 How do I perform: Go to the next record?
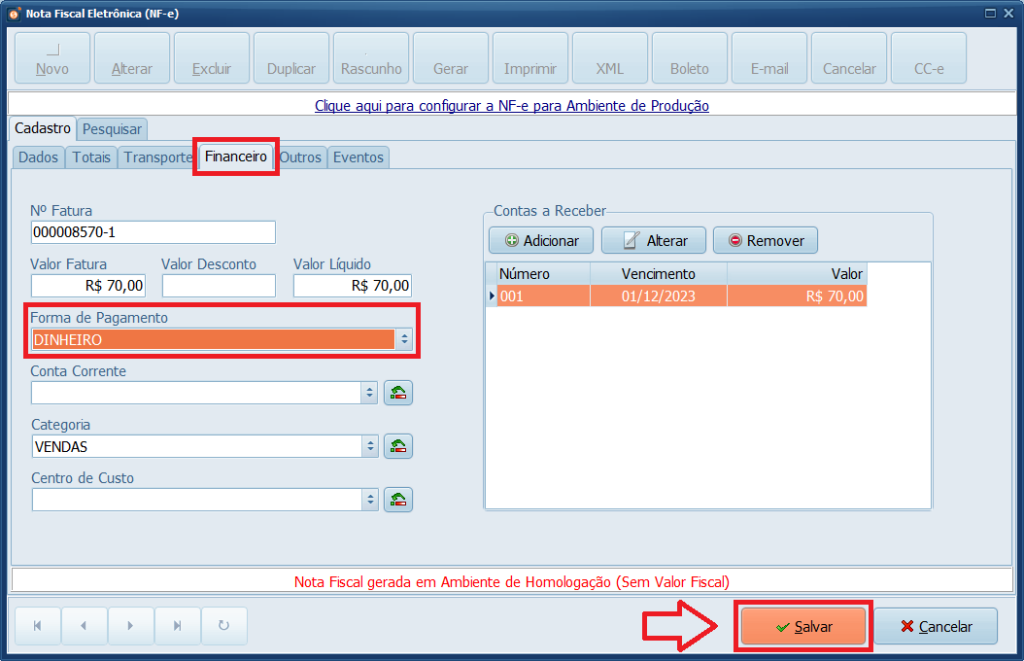131,626
